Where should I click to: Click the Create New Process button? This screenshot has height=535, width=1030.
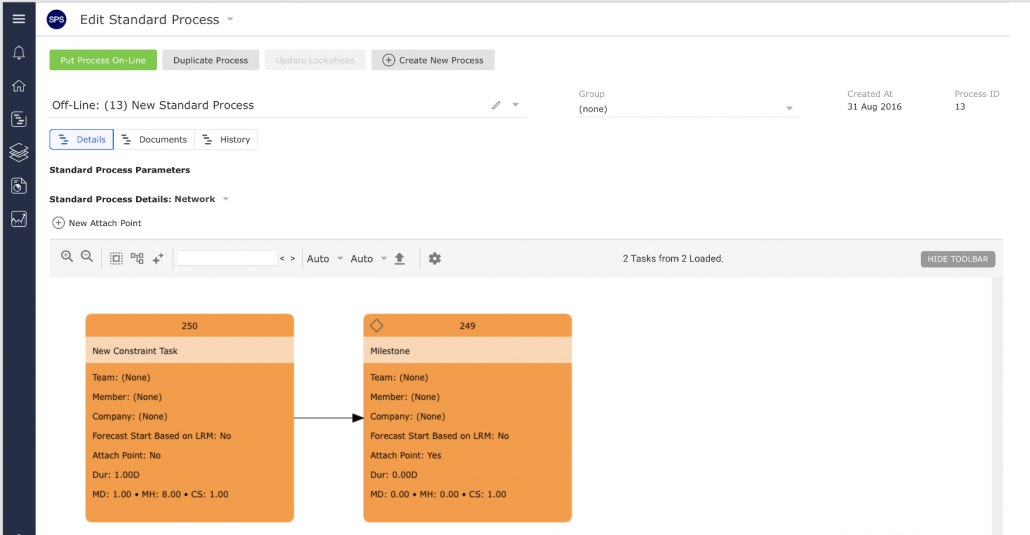click(x=433, y=60)
